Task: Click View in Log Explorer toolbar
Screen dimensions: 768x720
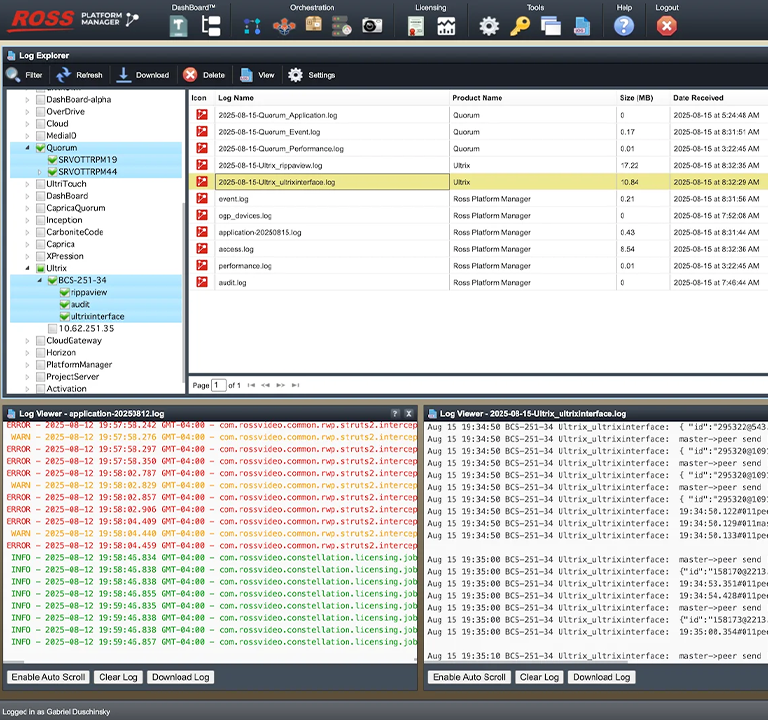Action: pos(257,75)
